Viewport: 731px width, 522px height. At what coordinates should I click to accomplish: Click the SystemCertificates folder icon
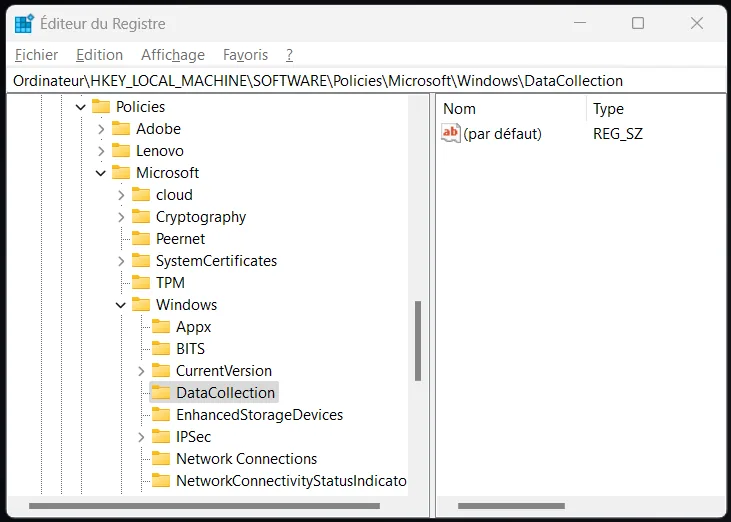[141, 261]
